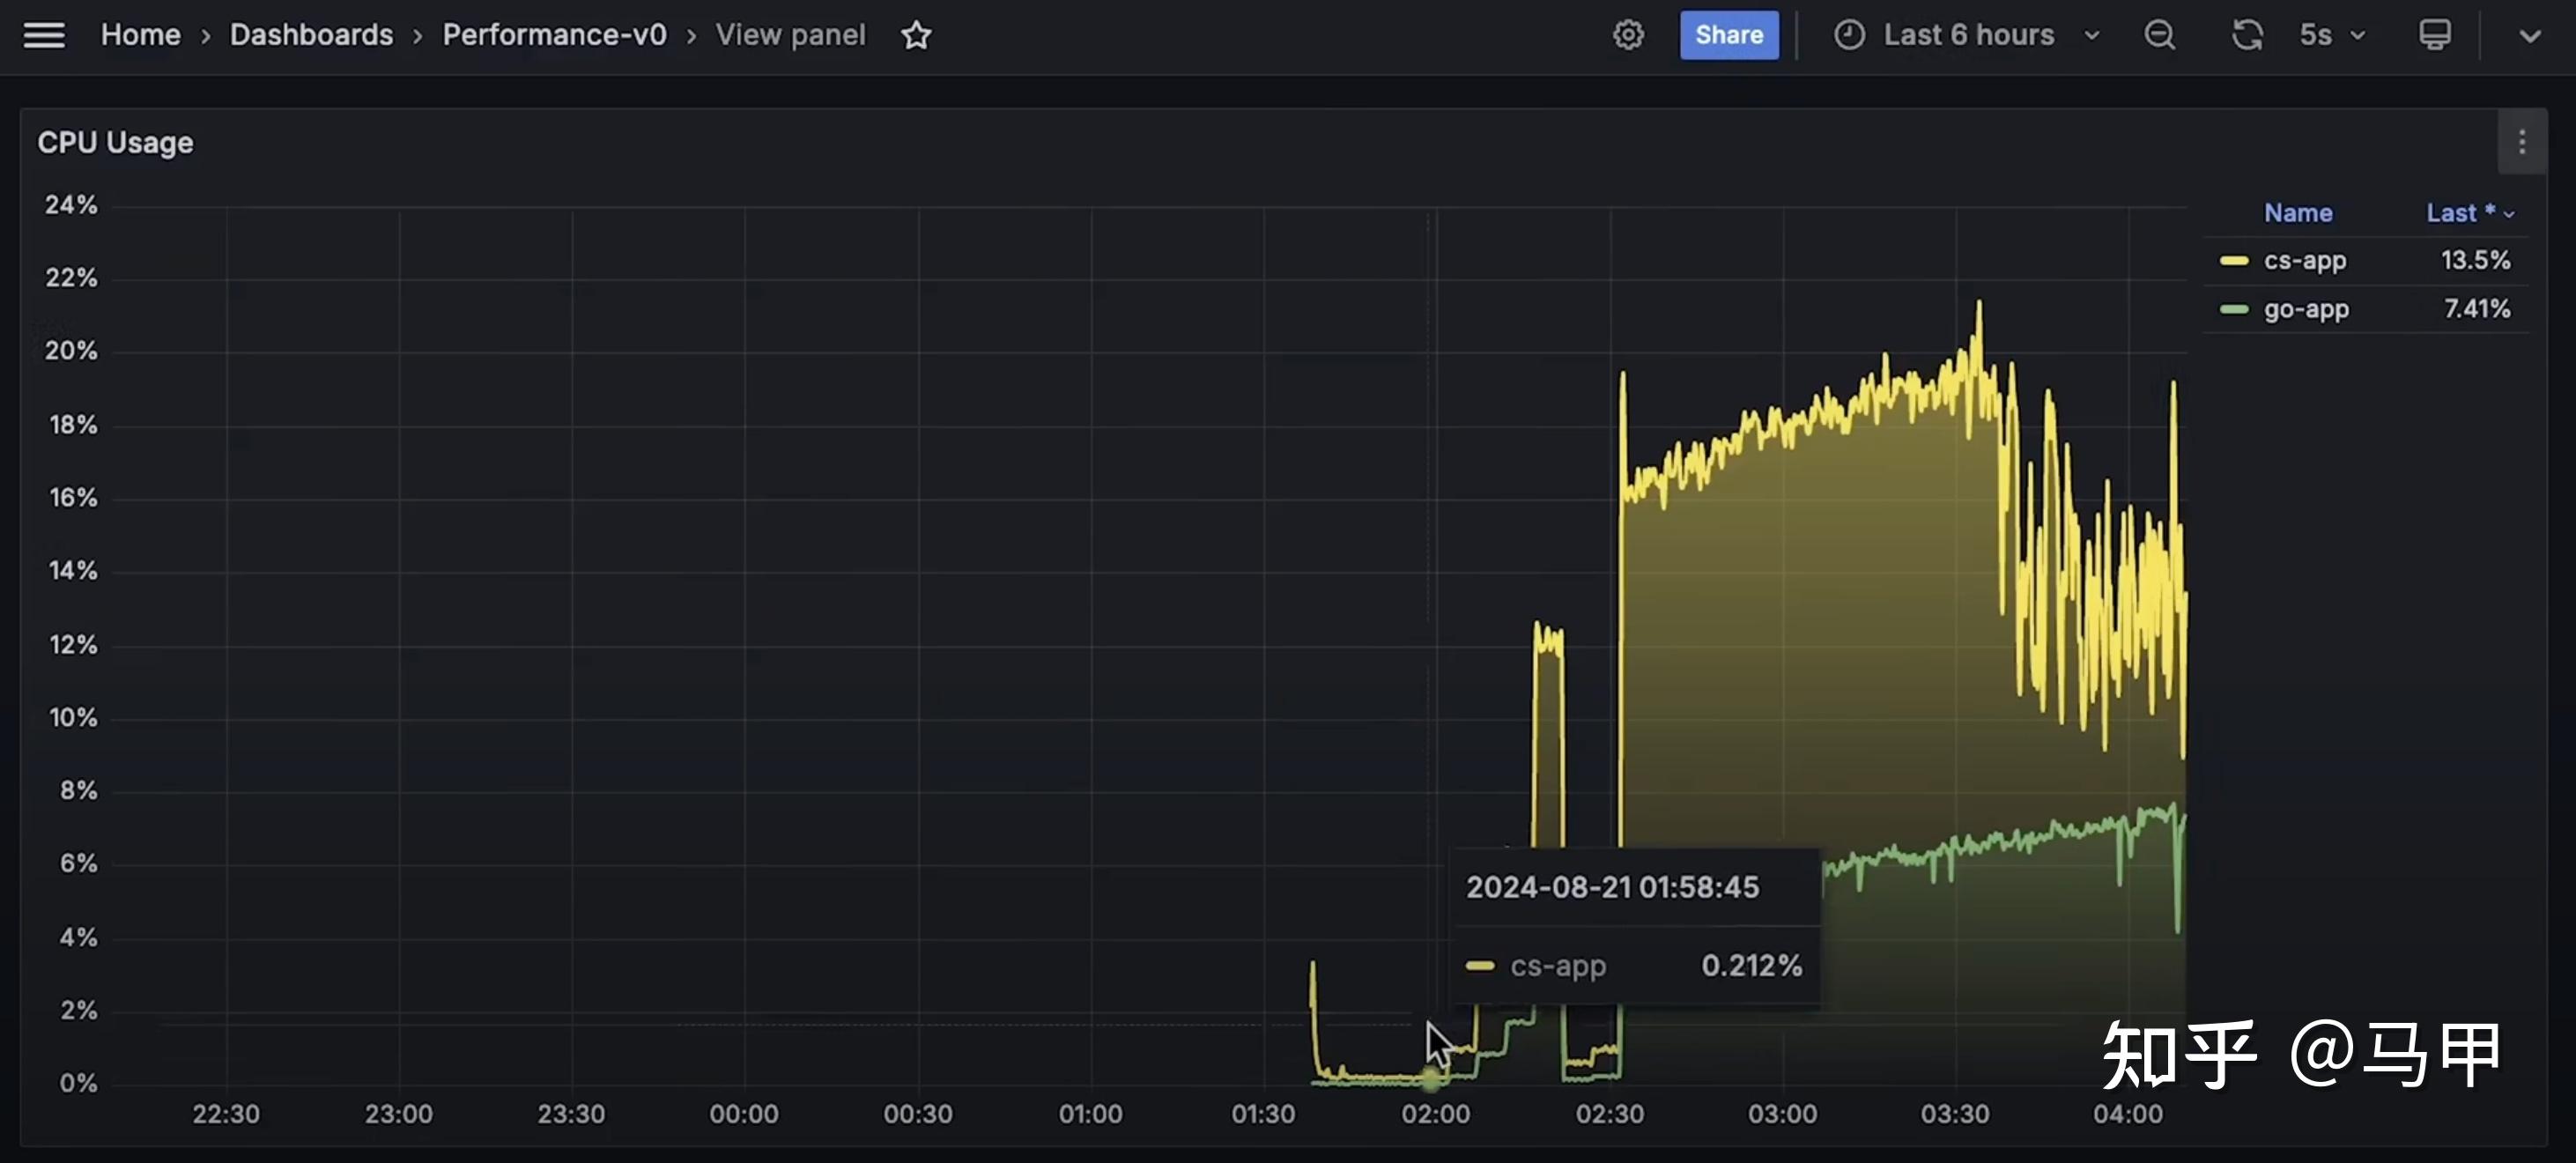Toggle cs-app series visibility in legend
The width and height of the screenshot is (2576, 1163).
point(2304,261)
